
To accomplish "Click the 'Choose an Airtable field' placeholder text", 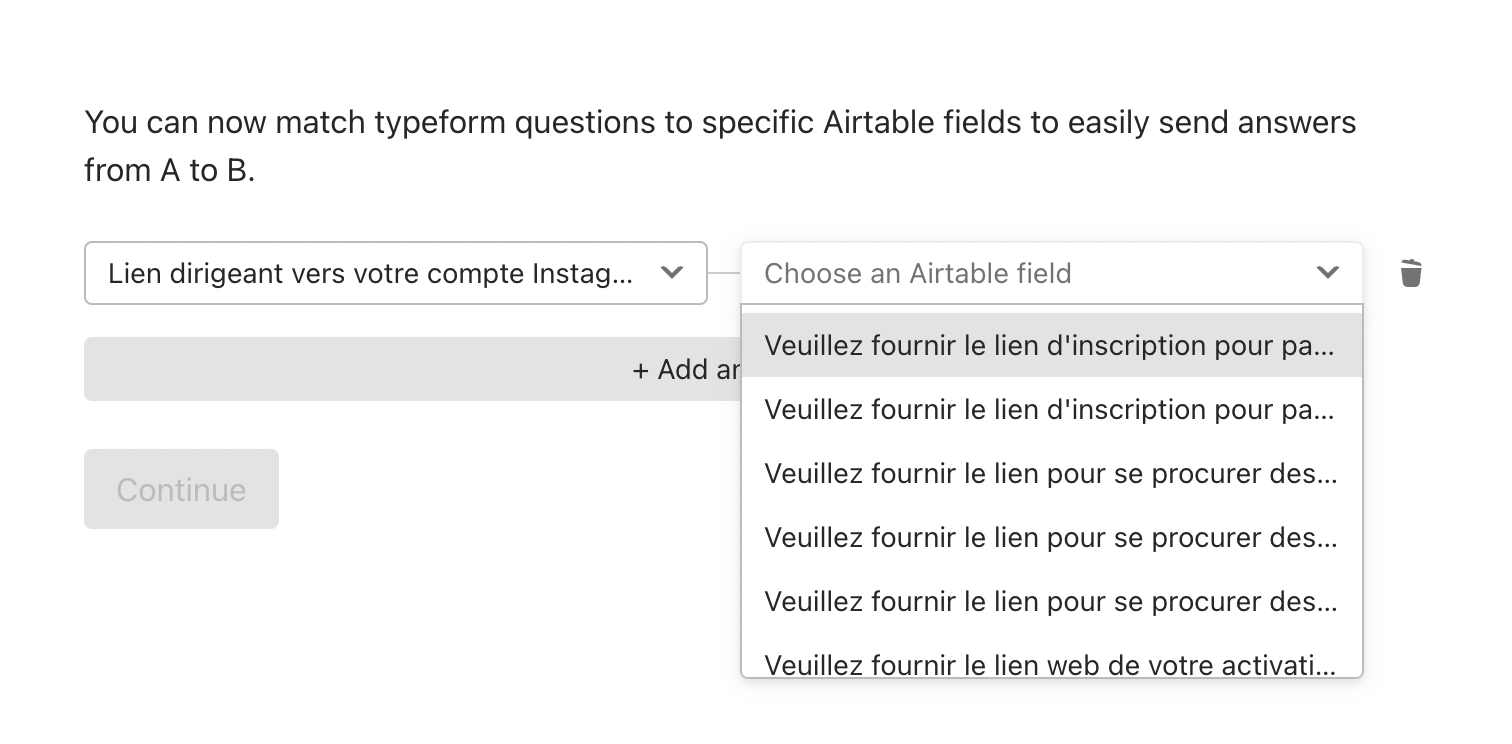I will point(918,273).
